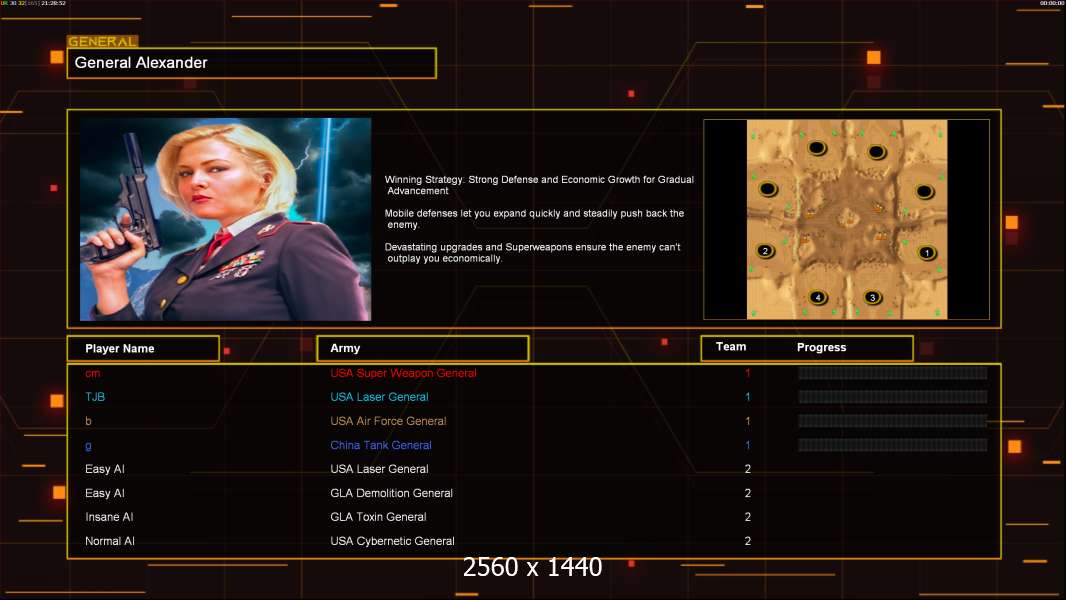Click China Tank General army text
Viewport: 1066px width, 600px height.
click(x=381, y=445)
